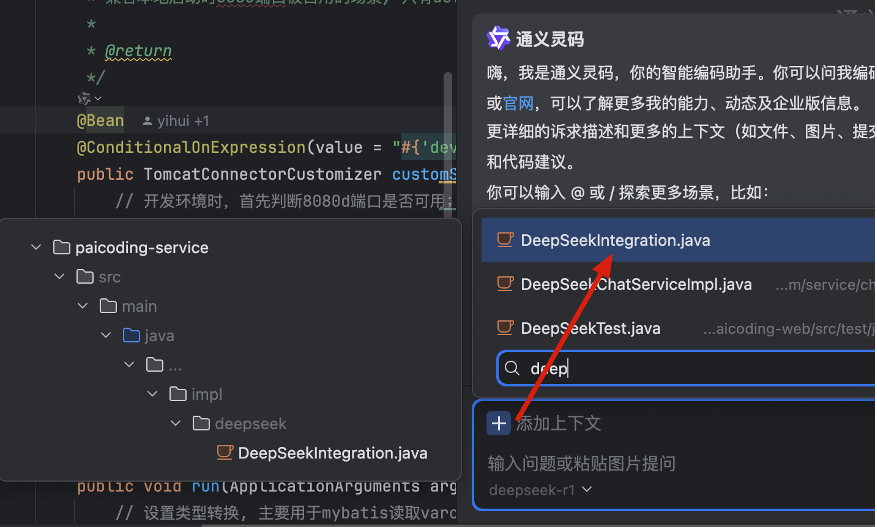877x527 pixels.
Task: Click the Java file icon beside DeepSeekChatServiceImpl.java
Action: point(505,284)
